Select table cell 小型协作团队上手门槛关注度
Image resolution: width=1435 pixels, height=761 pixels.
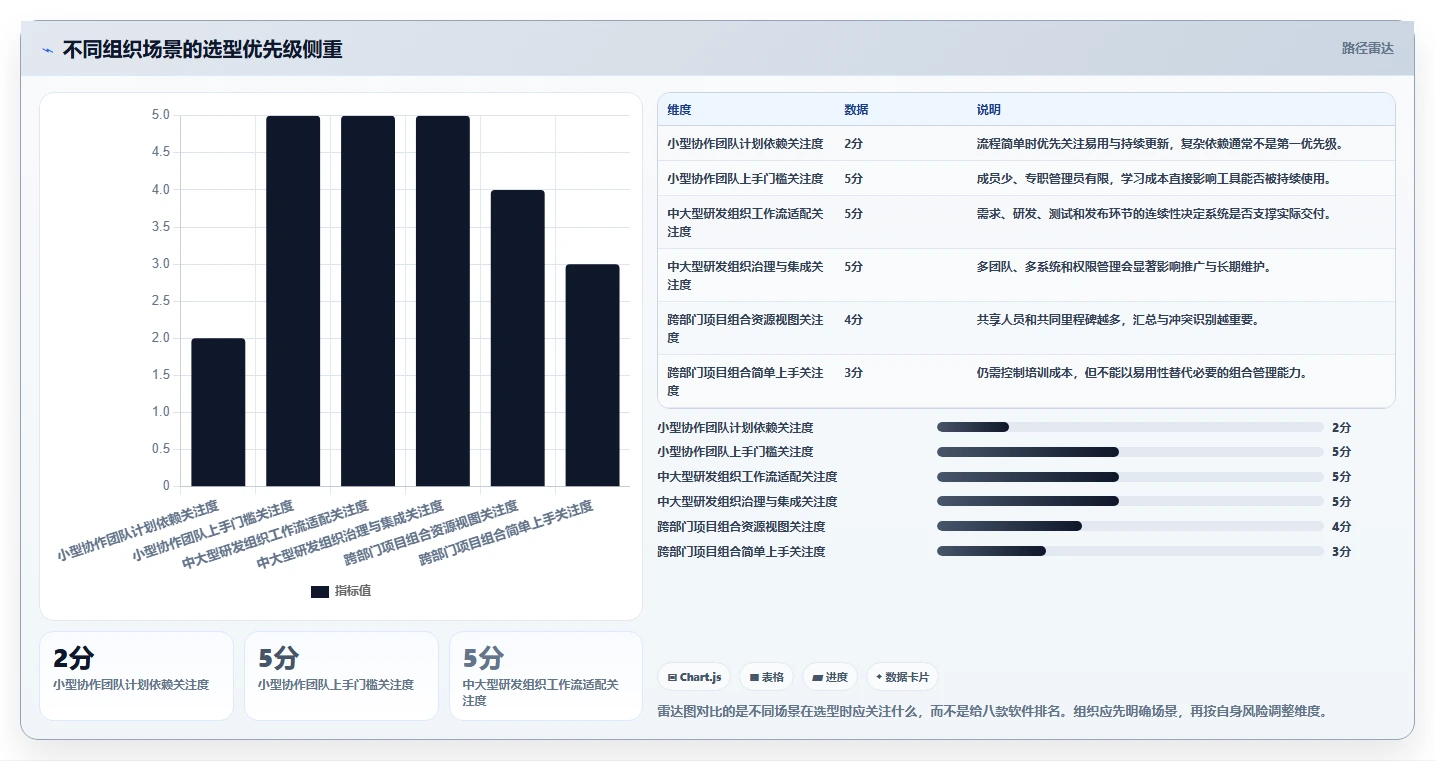coord(745,179)
